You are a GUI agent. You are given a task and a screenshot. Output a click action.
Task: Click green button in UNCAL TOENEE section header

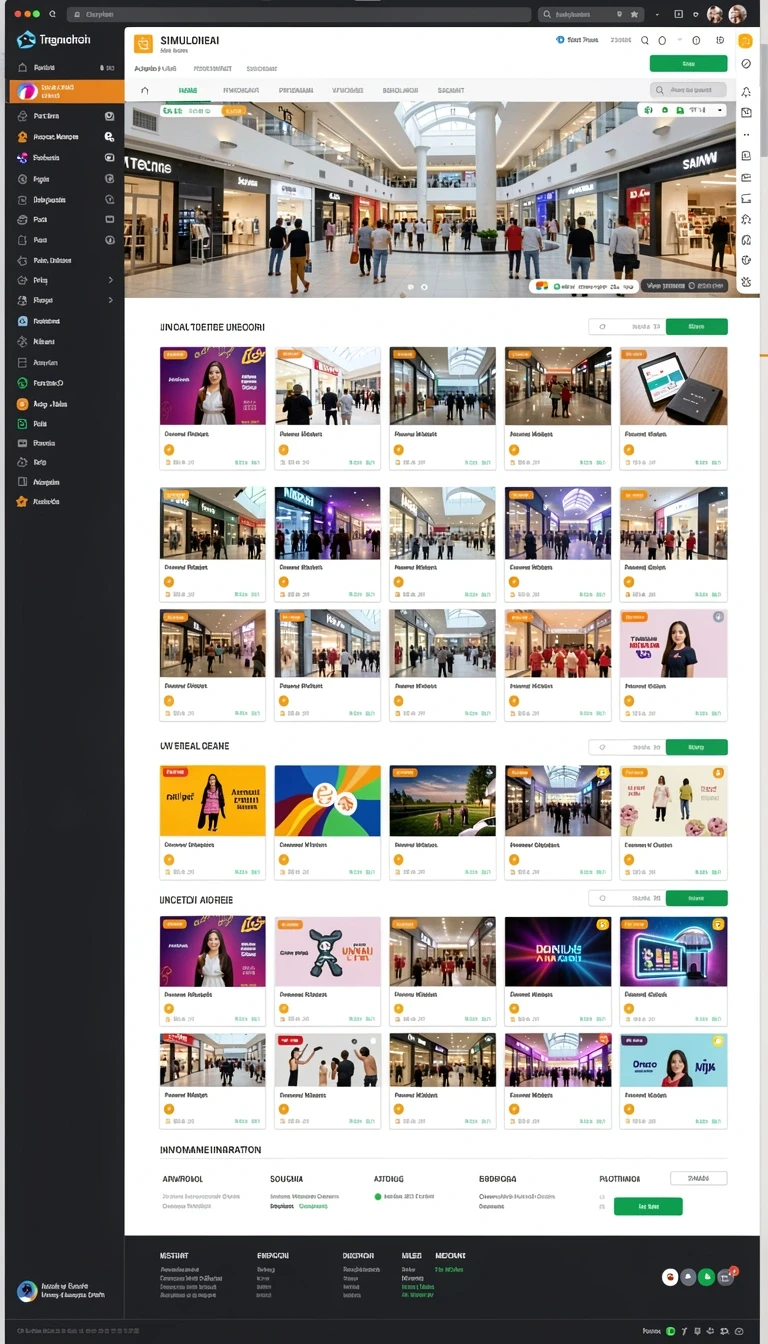click(696, 326)
